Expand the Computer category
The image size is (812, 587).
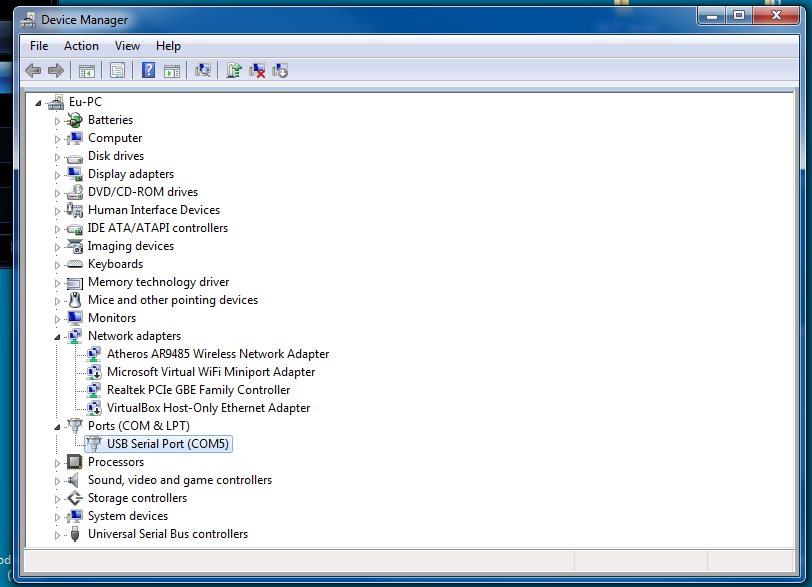click(x=57, y=139)
